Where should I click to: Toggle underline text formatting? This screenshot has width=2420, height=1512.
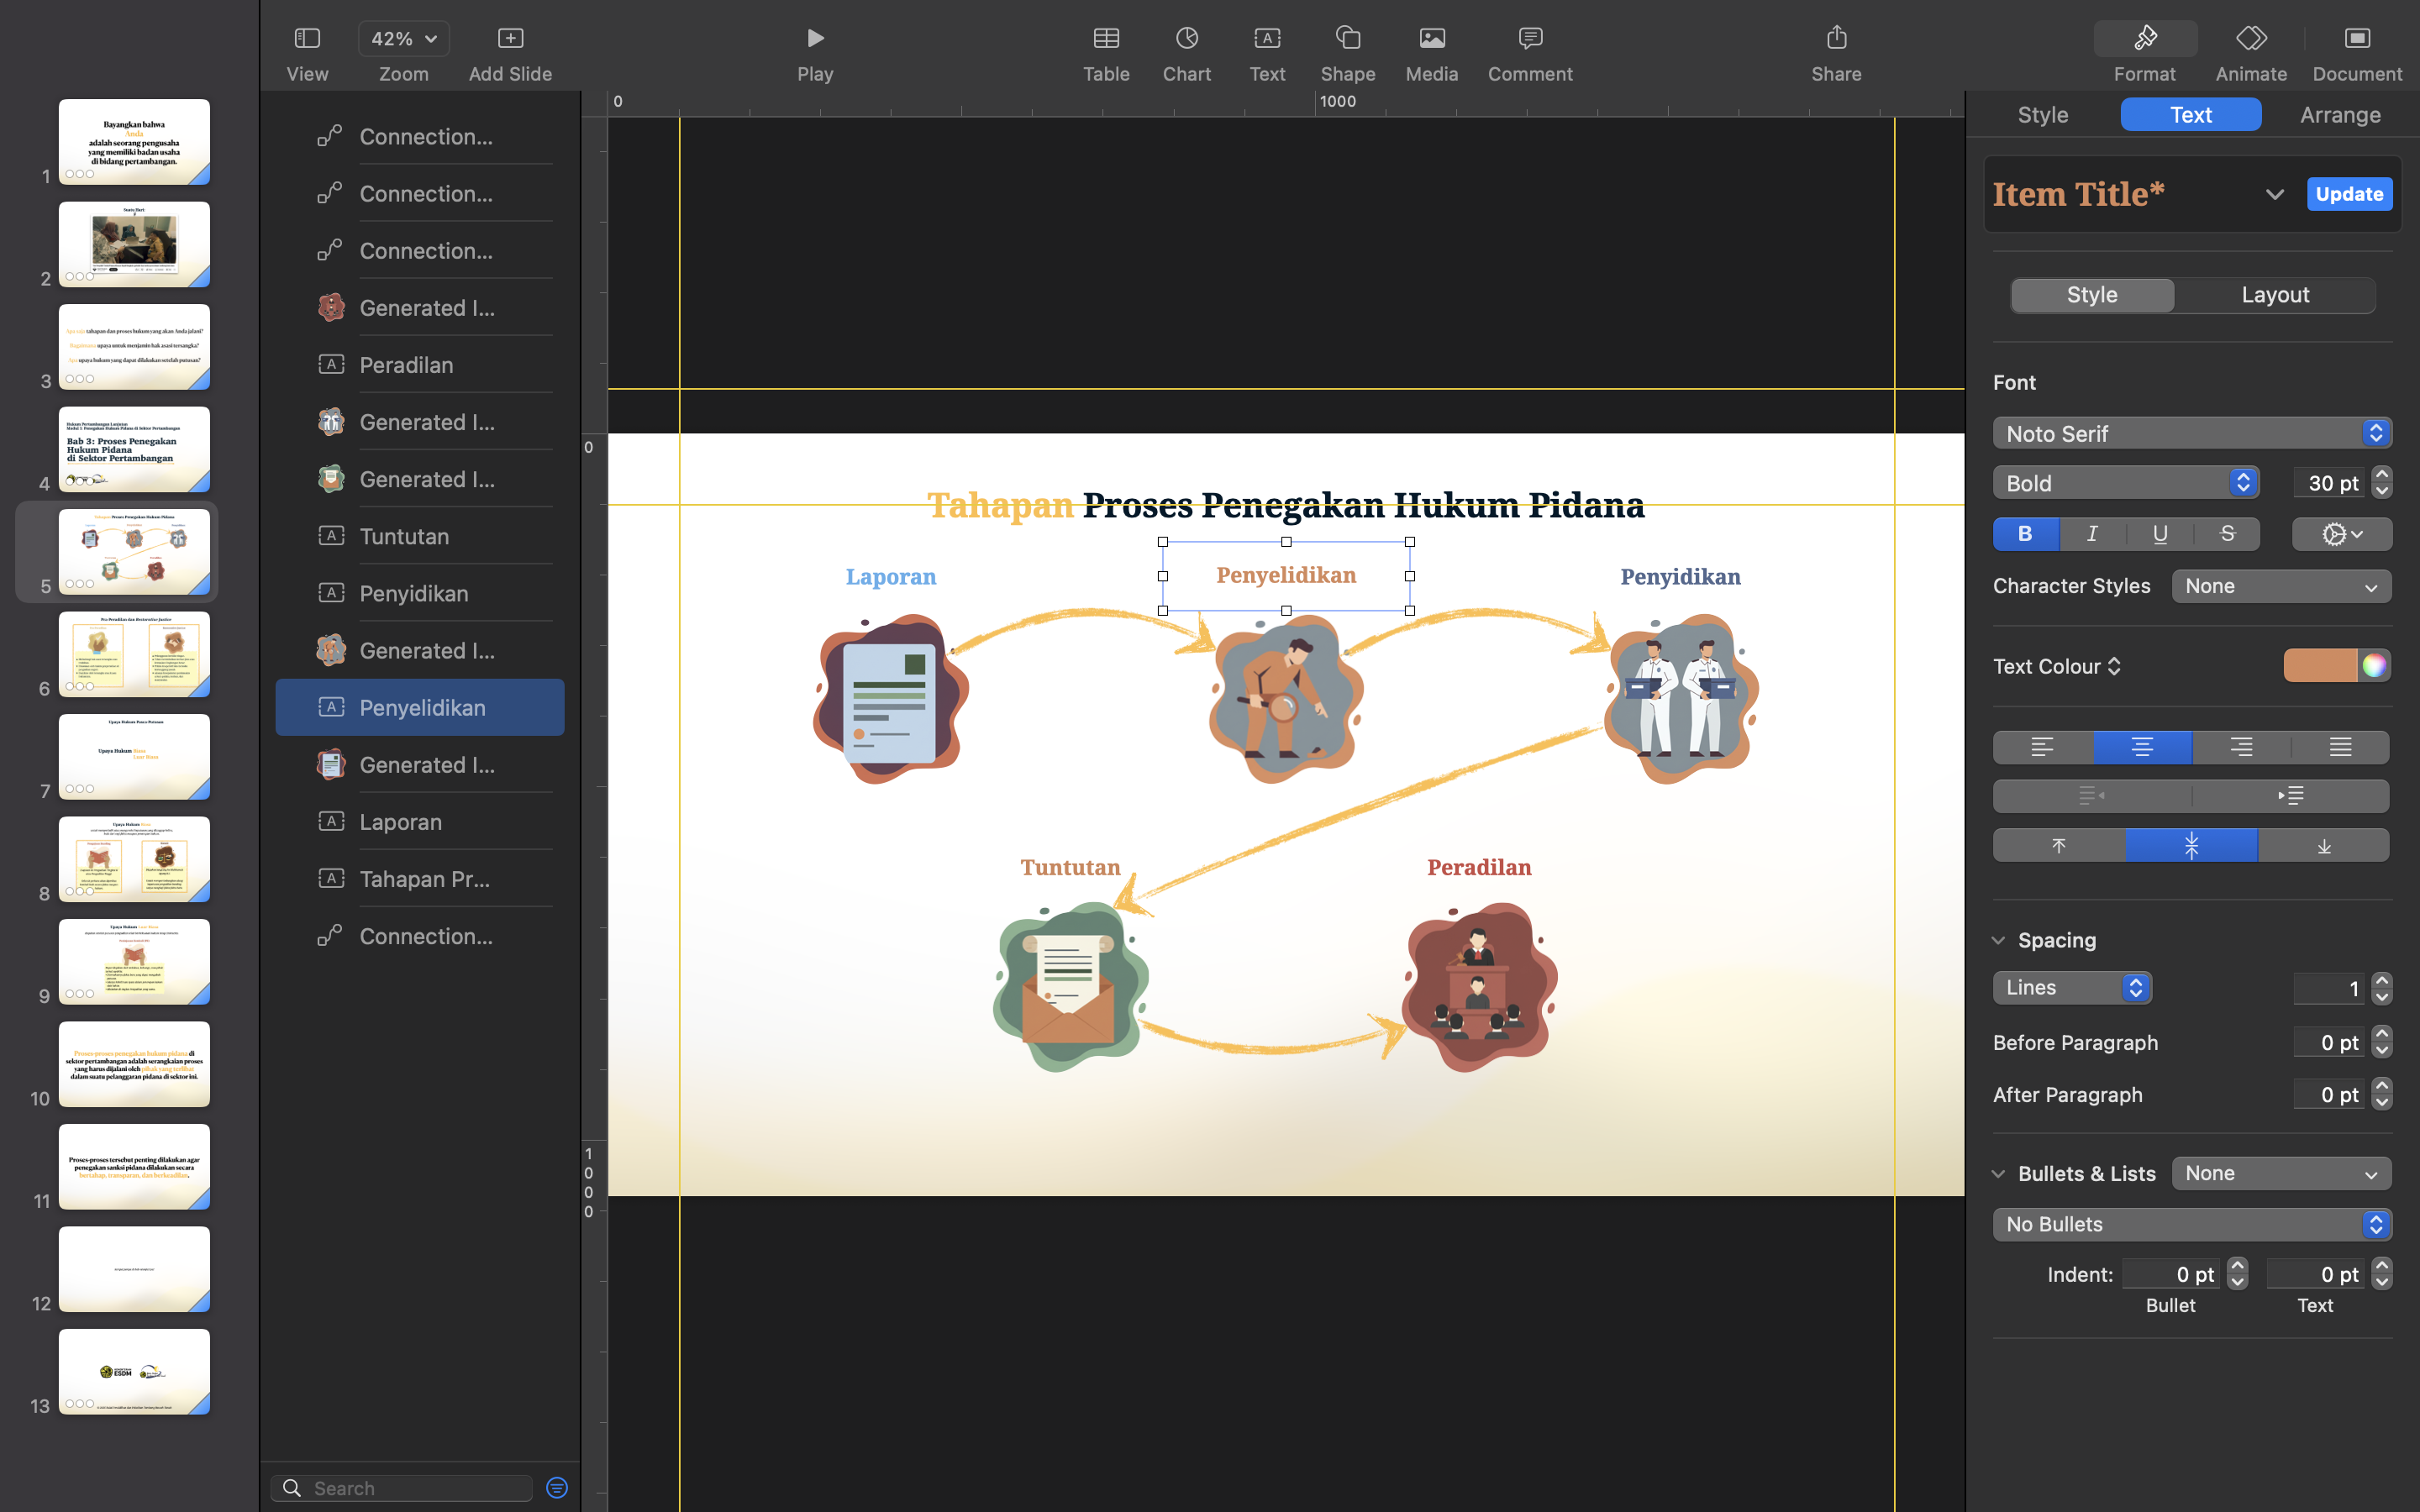[x=2159, y=534]
